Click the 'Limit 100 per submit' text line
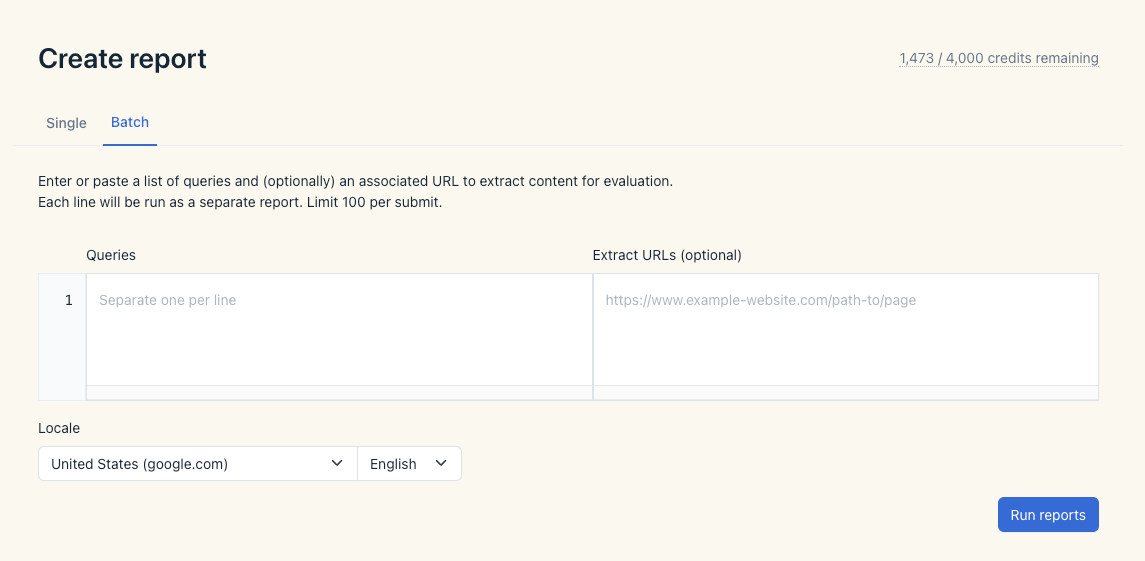 click(240, 202)
